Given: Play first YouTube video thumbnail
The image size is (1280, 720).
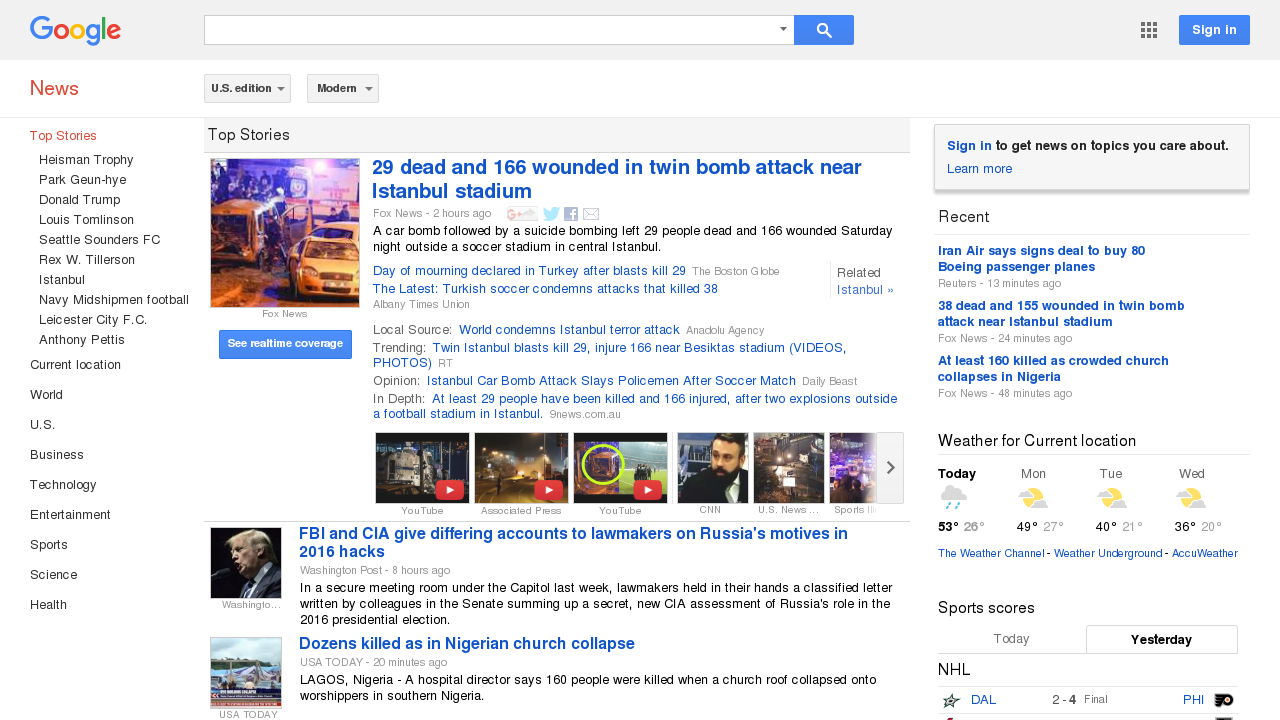Looking at the screenshot, I should click(422, 468).
